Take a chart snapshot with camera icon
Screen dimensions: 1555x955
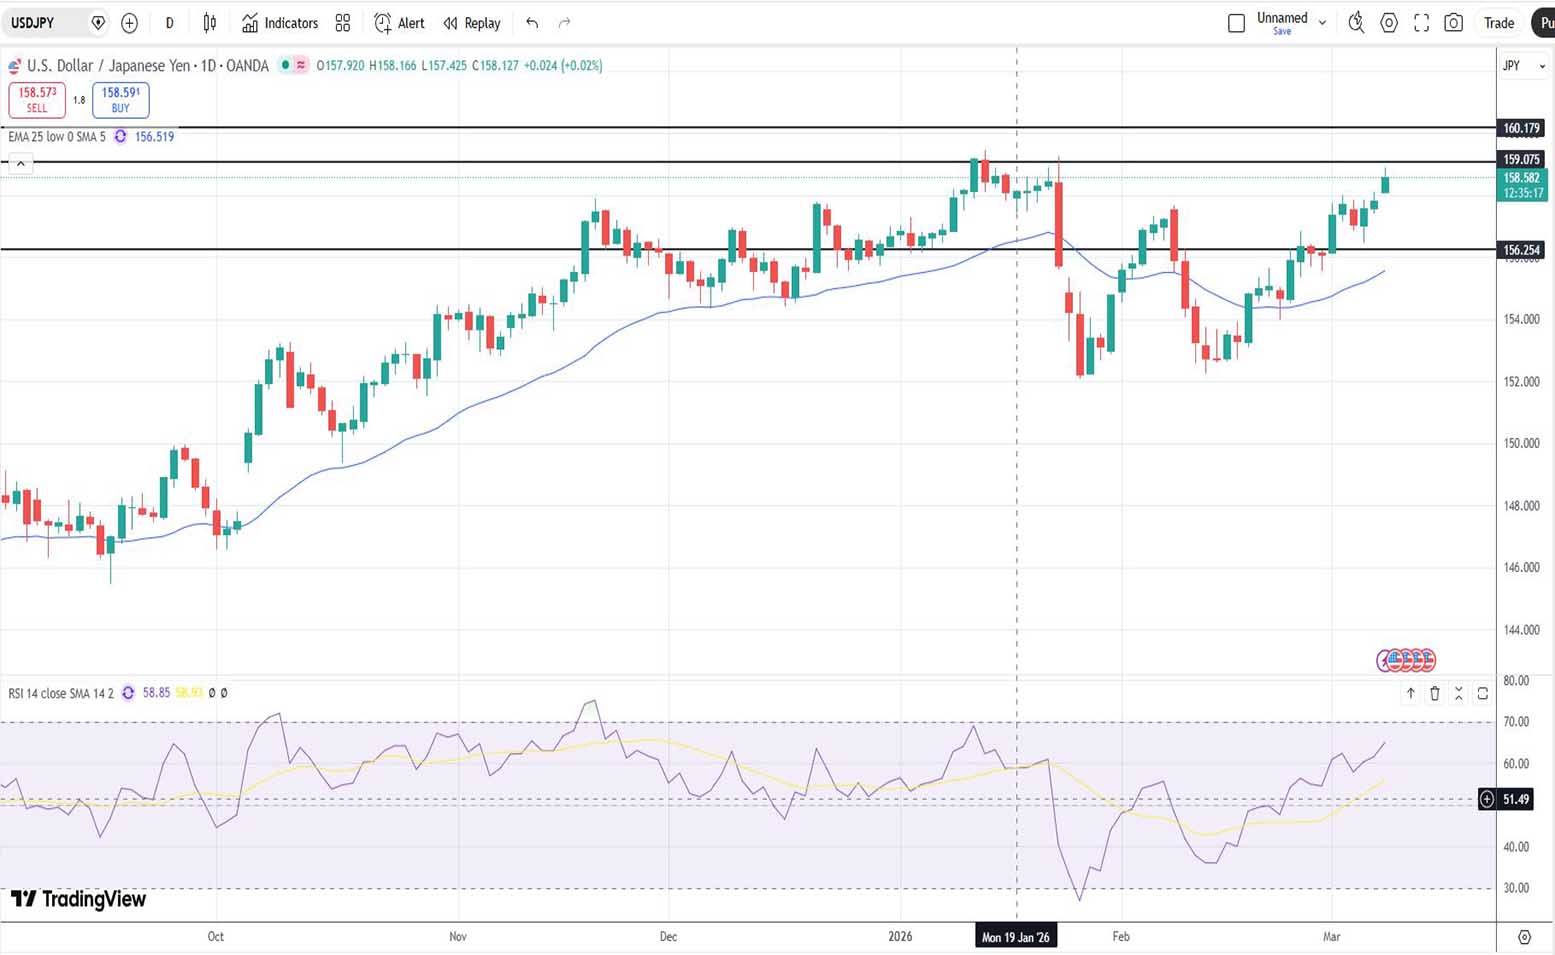click(1454, 23)
